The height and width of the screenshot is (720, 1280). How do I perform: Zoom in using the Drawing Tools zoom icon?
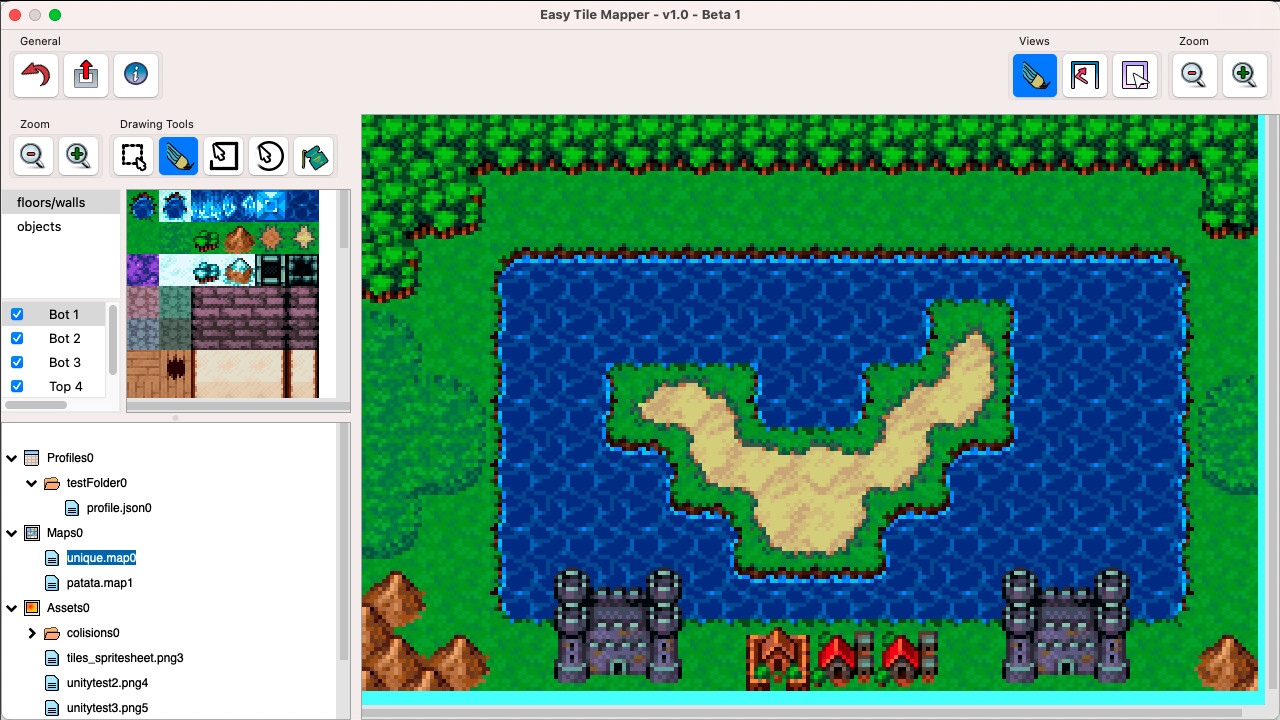coord(79,156)
